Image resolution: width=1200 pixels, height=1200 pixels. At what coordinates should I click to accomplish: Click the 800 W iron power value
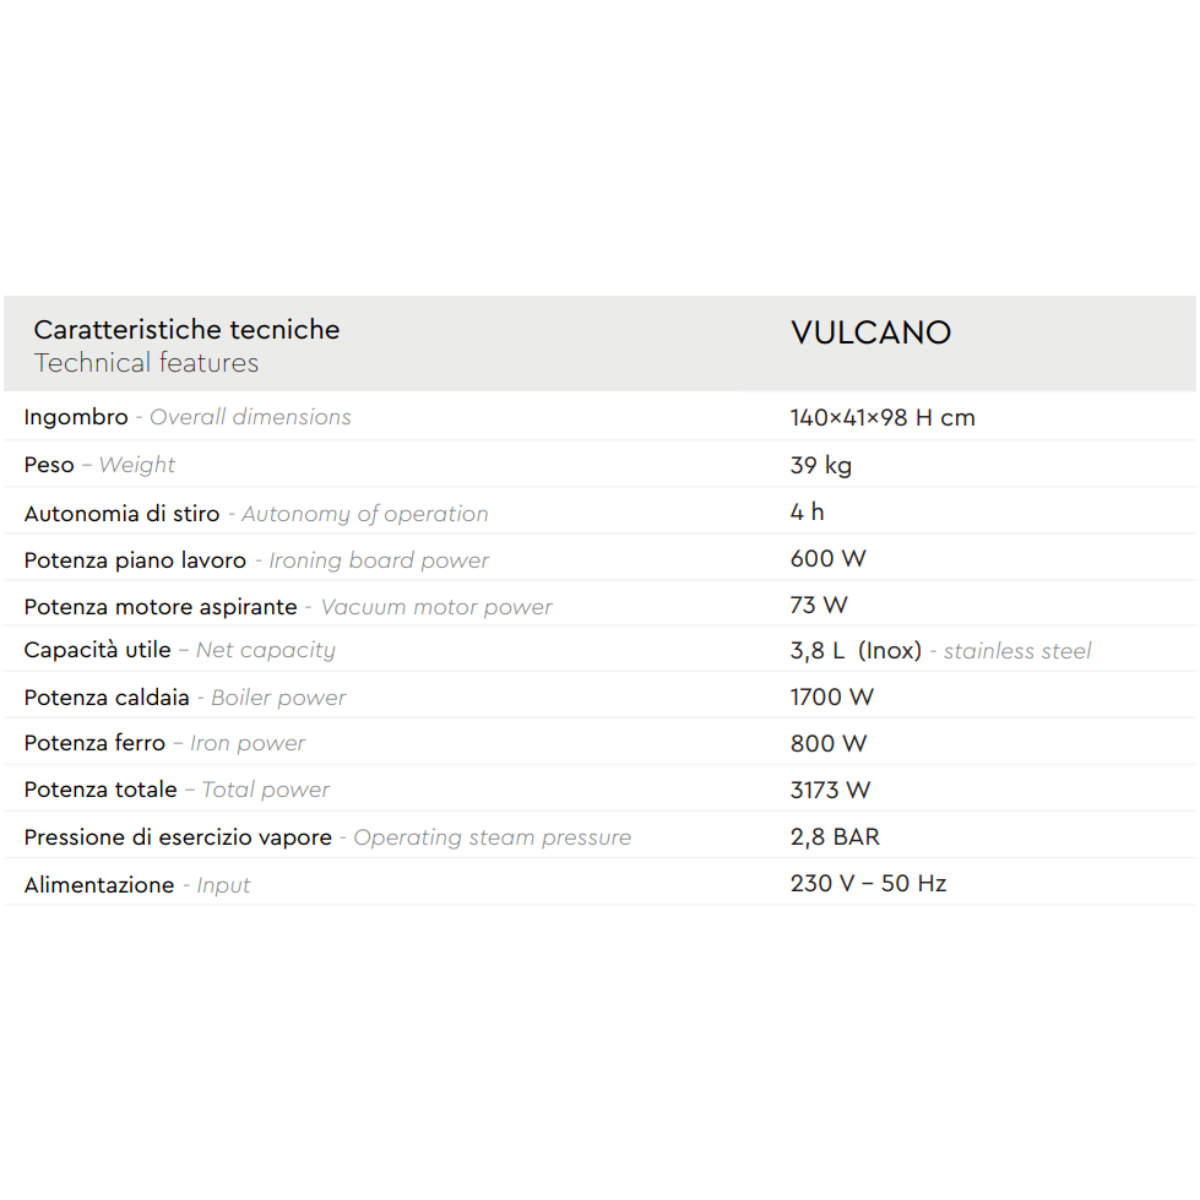click(828, 744)
